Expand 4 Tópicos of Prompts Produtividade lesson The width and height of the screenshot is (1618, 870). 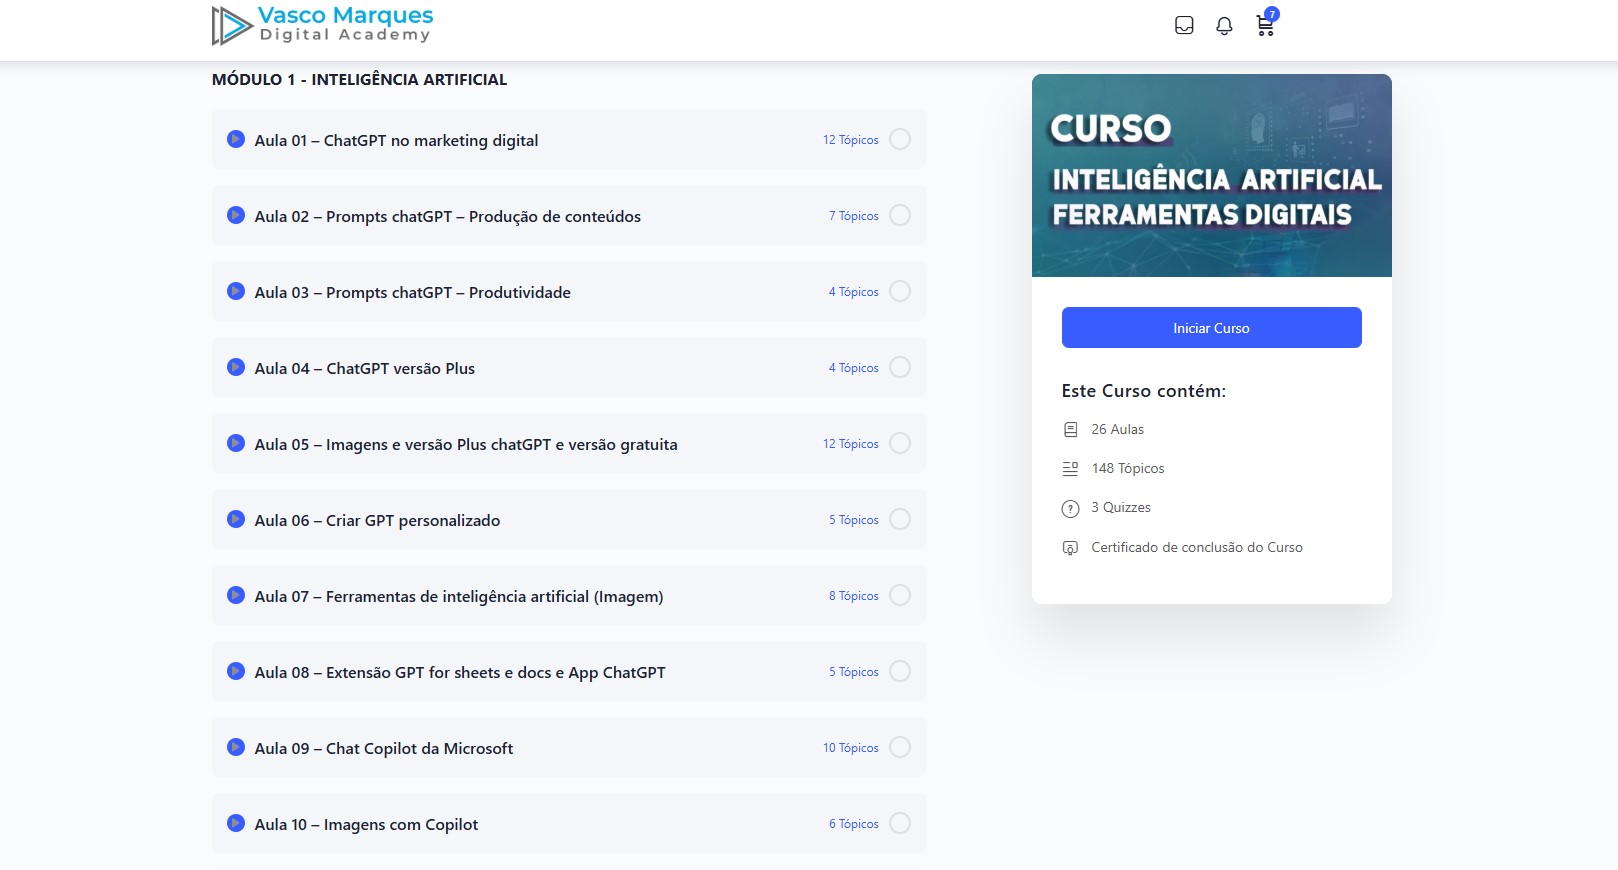[x=854, y=292]
